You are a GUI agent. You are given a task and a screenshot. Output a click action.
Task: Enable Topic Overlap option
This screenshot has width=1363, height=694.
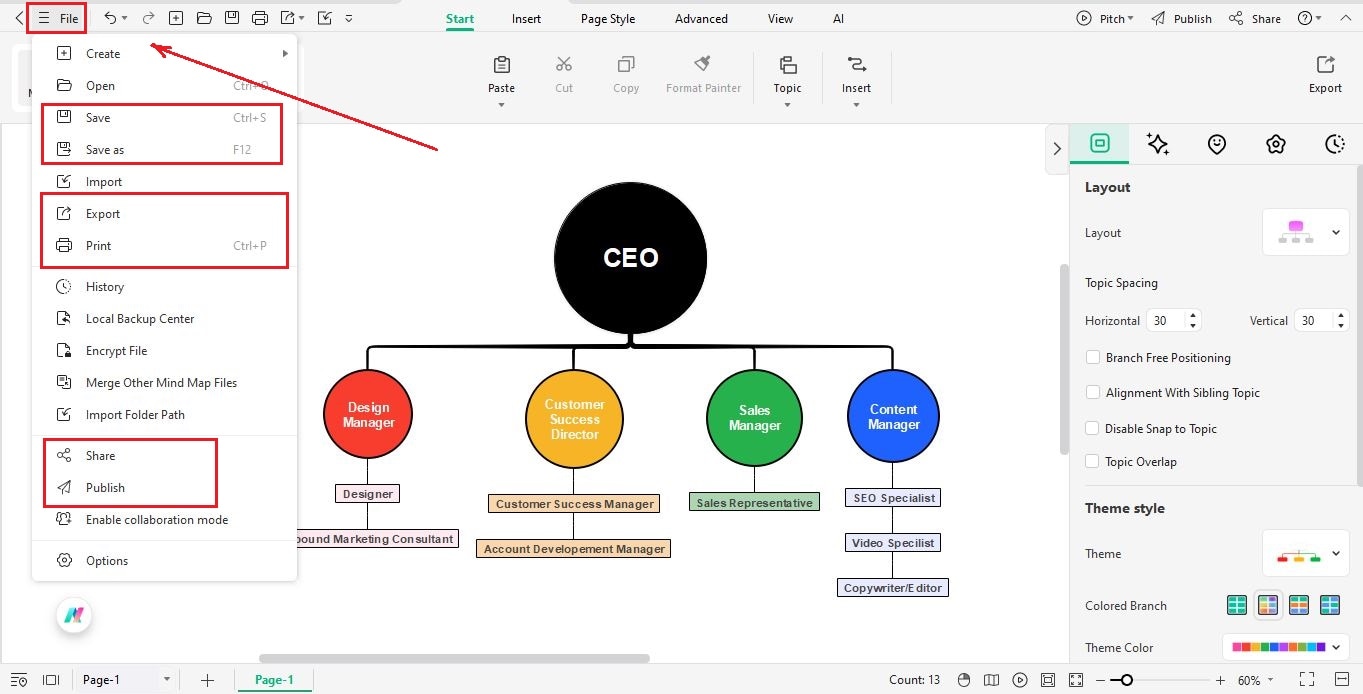pos(1093,461)
